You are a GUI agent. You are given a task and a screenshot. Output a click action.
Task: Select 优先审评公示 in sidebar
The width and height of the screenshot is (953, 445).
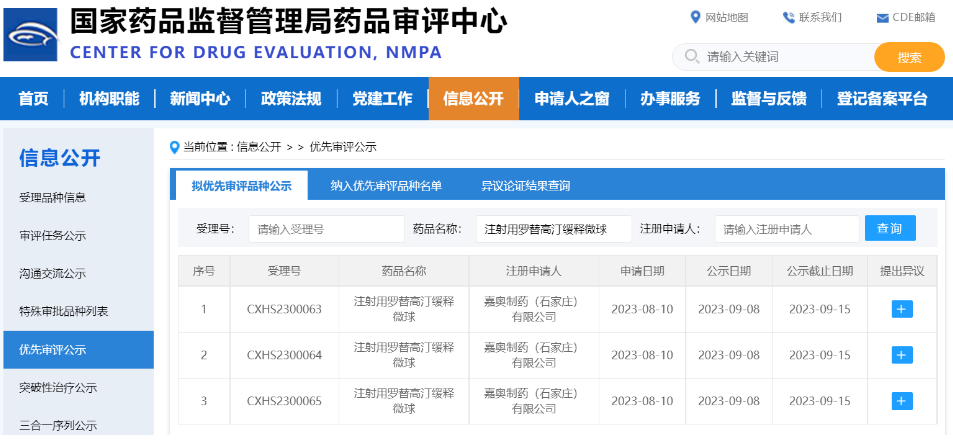pyautogui.click(x=78, y=350)
